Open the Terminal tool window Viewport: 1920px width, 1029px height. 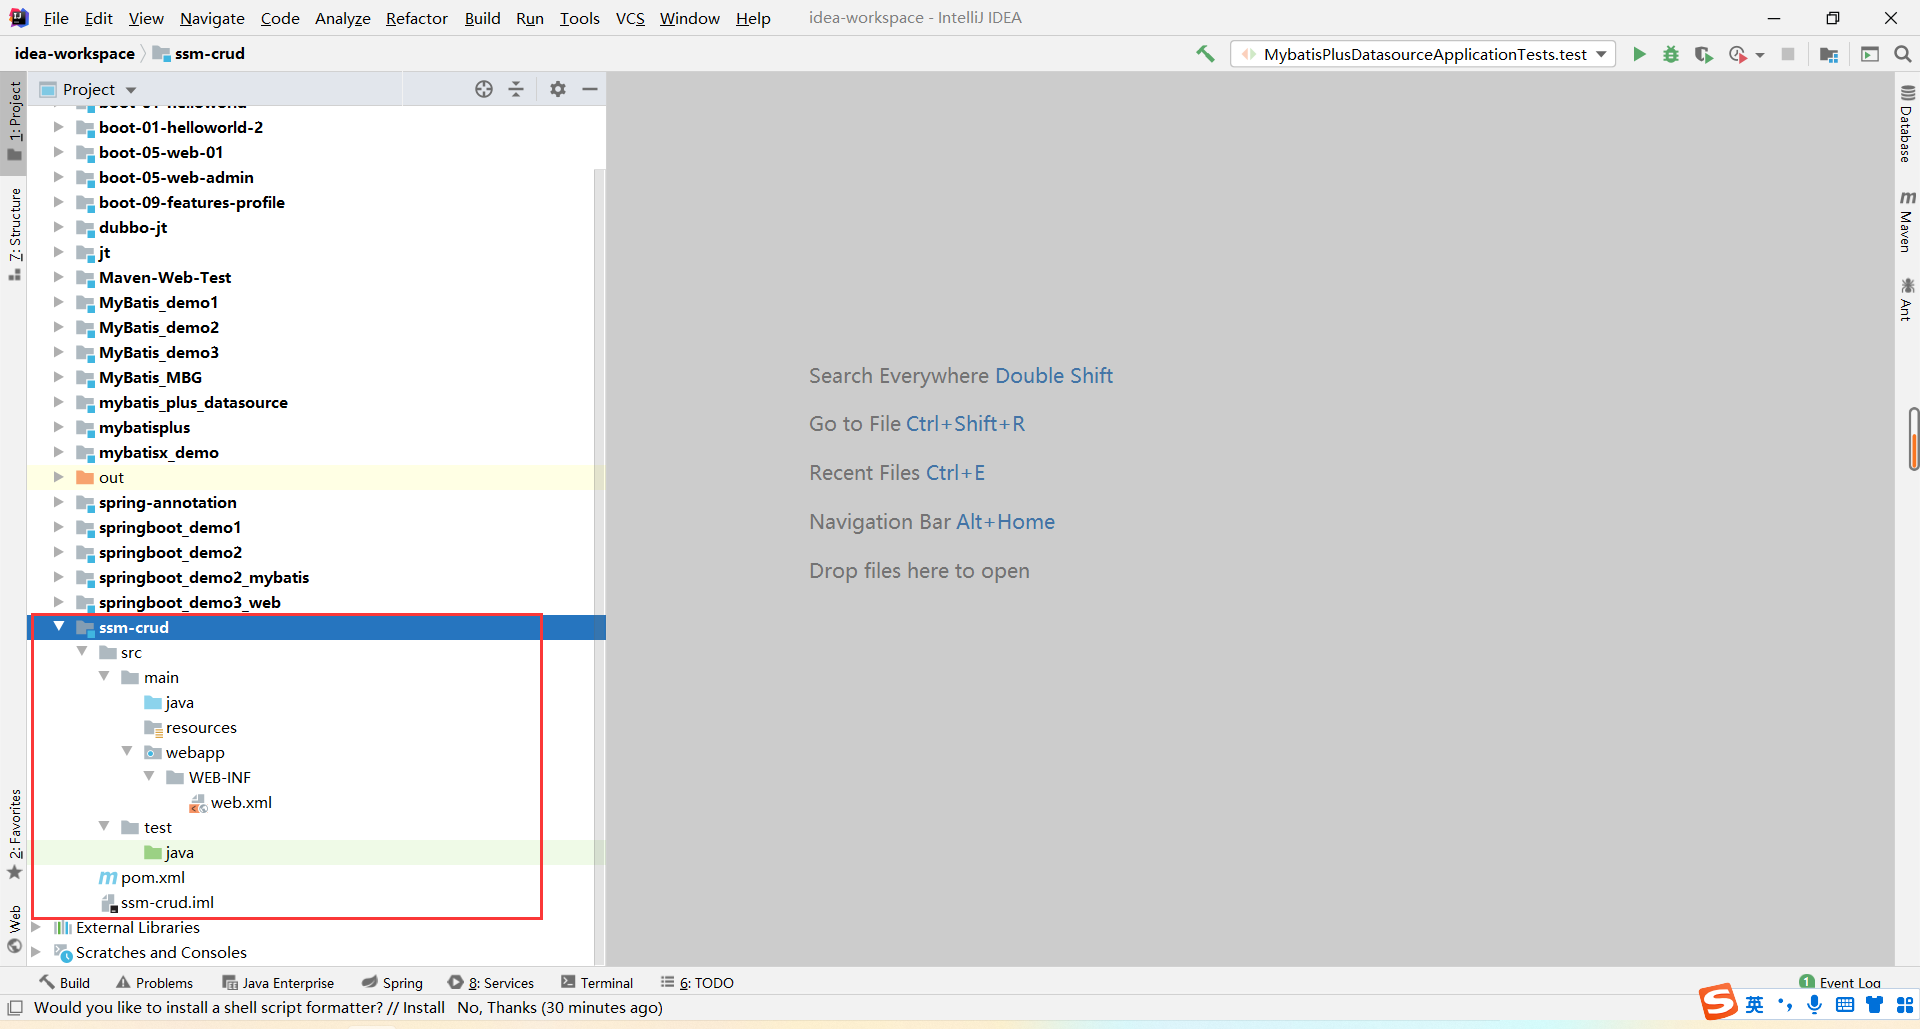coord(597,983)
